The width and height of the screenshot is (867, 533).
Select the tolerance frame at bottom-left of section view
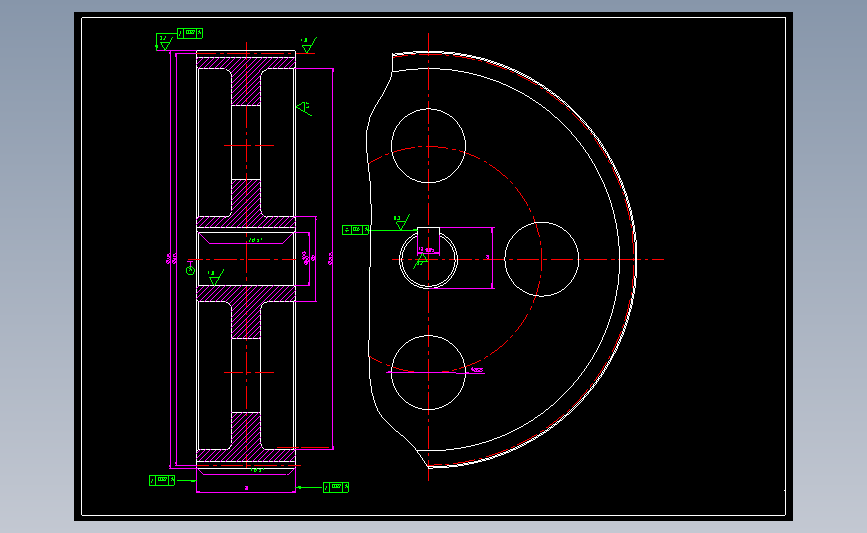coord(162,480)
